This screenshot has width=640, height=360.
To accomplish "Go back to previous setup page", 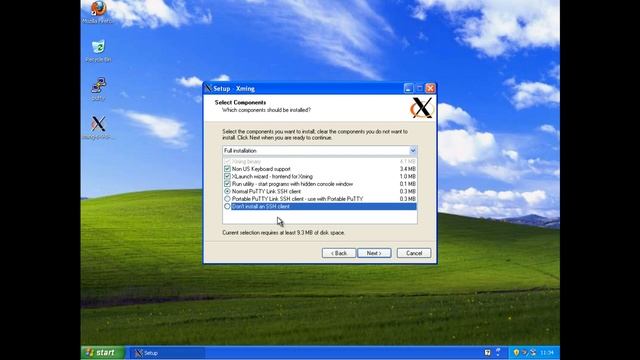I will point(338,253).
